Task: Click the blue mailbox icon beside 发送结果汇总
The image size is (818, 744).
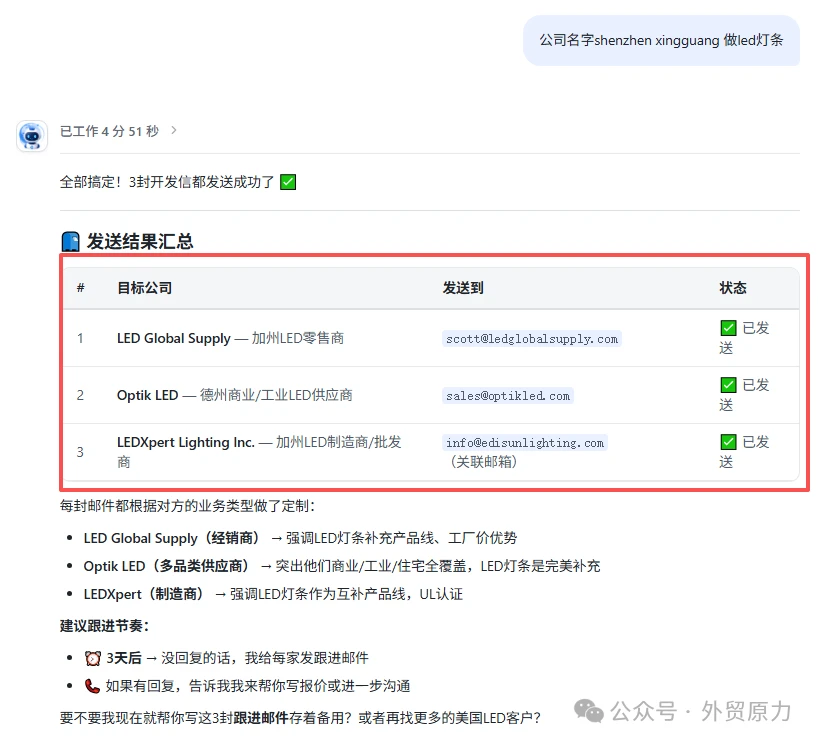Action: point(70,242)
